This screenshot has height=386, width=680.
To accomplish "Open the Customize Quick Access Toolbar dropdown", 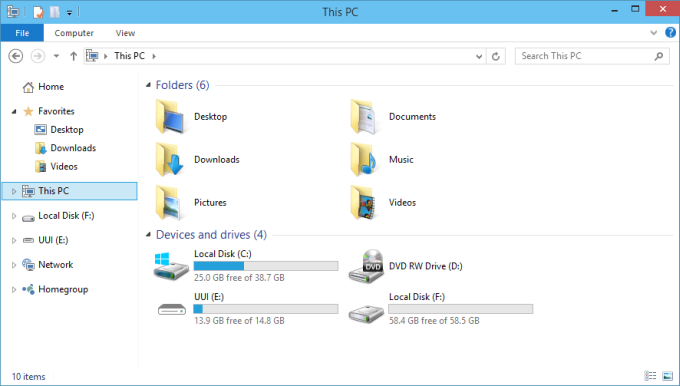I will pos(69,13).
